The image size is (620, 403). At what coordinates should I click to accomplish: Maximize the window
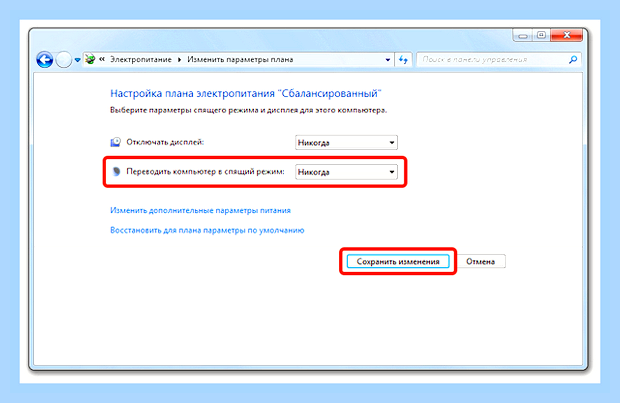pyautogui.click(x=541, y=35)
